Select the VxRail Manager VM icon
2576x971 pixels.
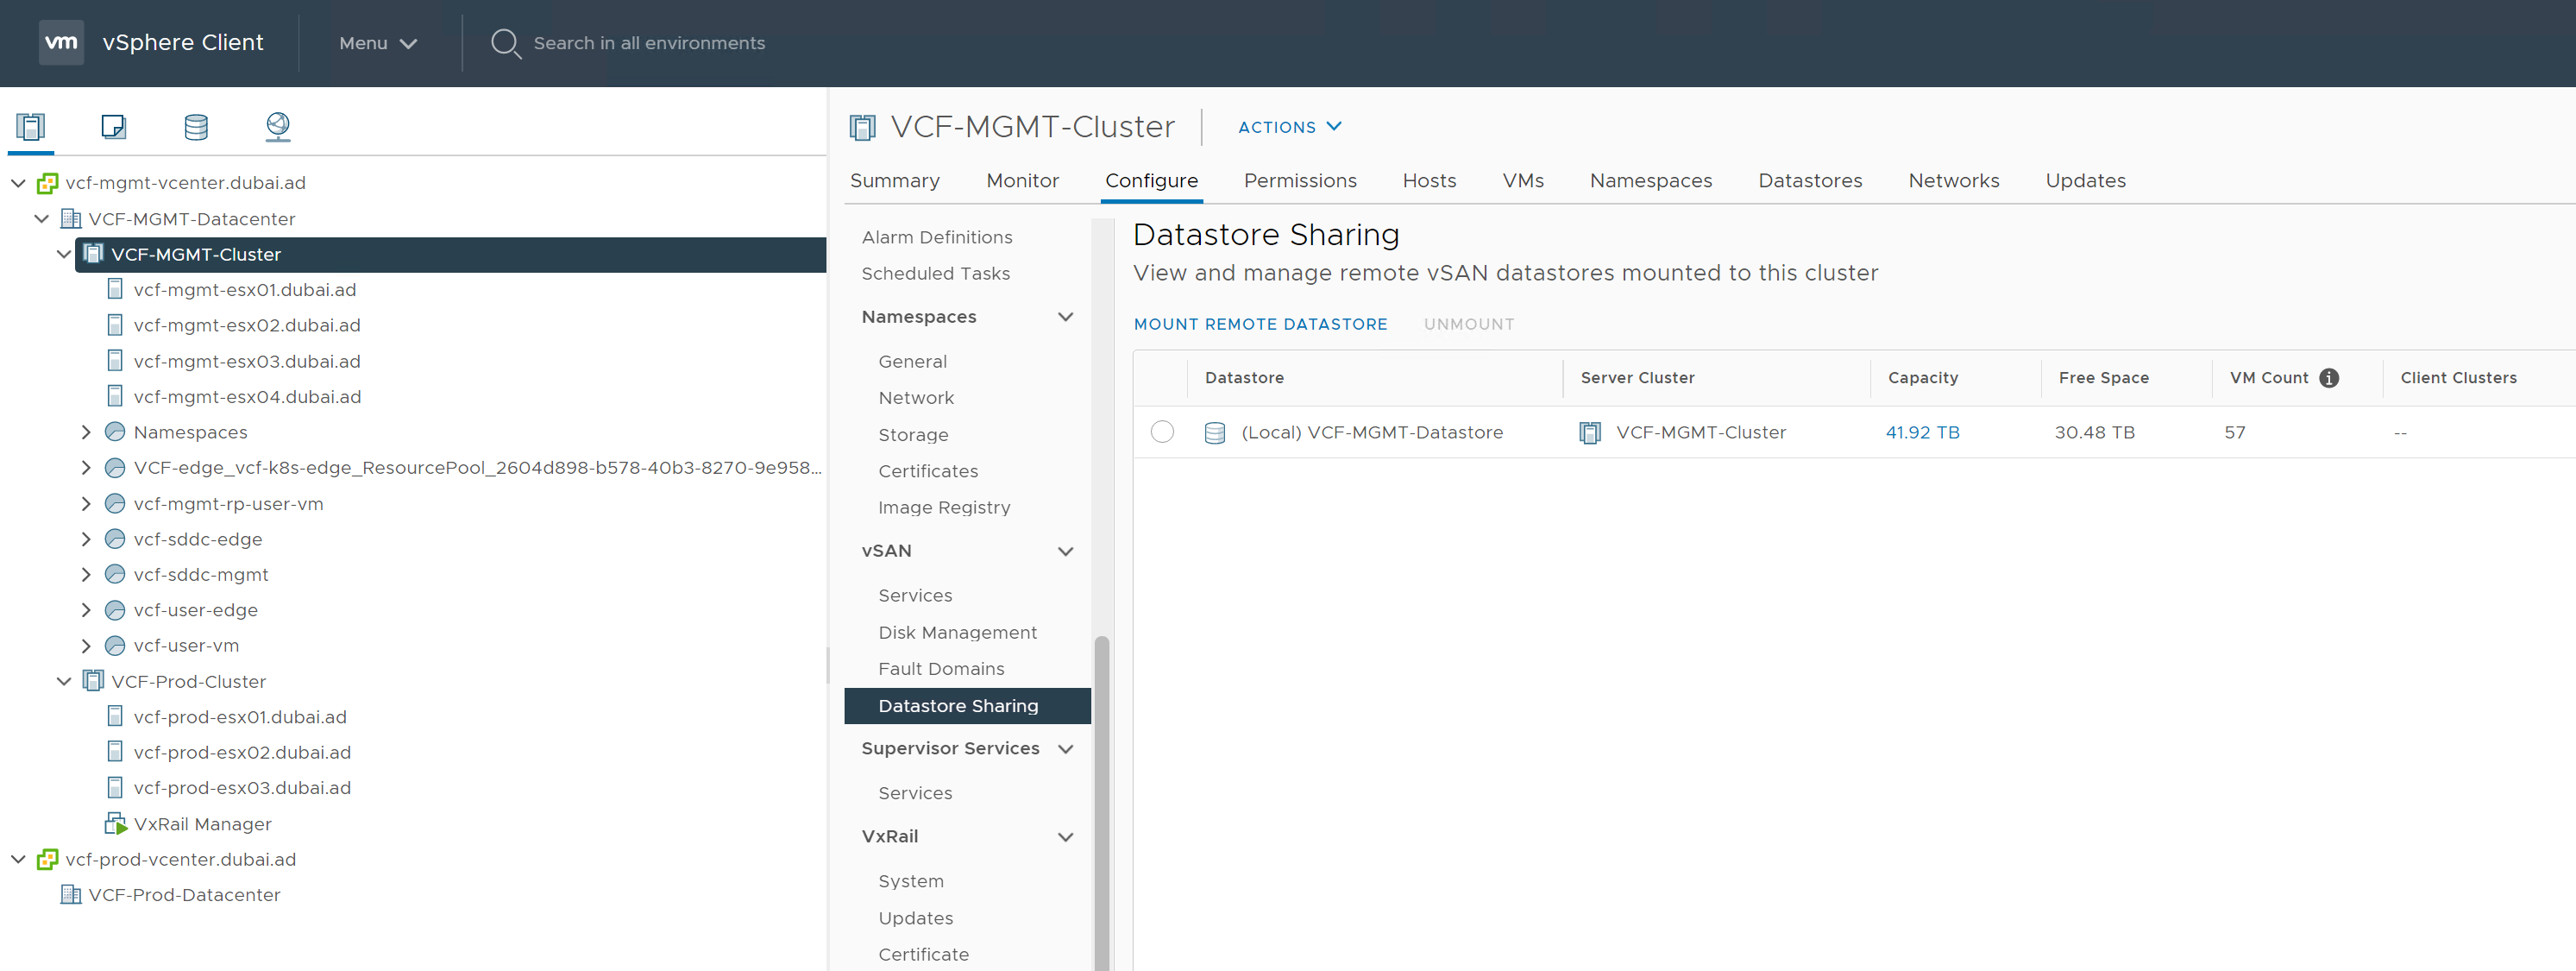point(115,823)
